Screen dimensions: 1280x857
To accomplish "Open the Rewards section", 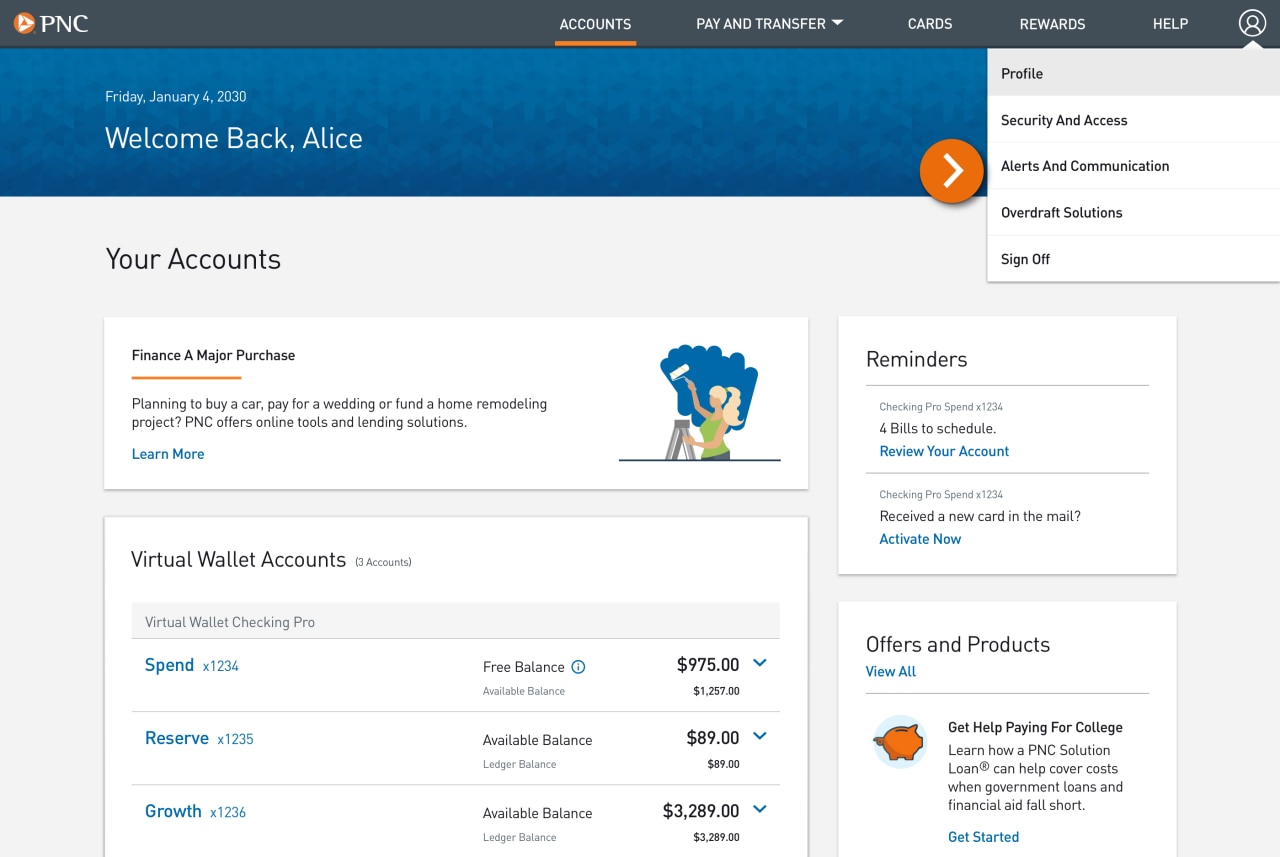I will tap(1052, 23).
